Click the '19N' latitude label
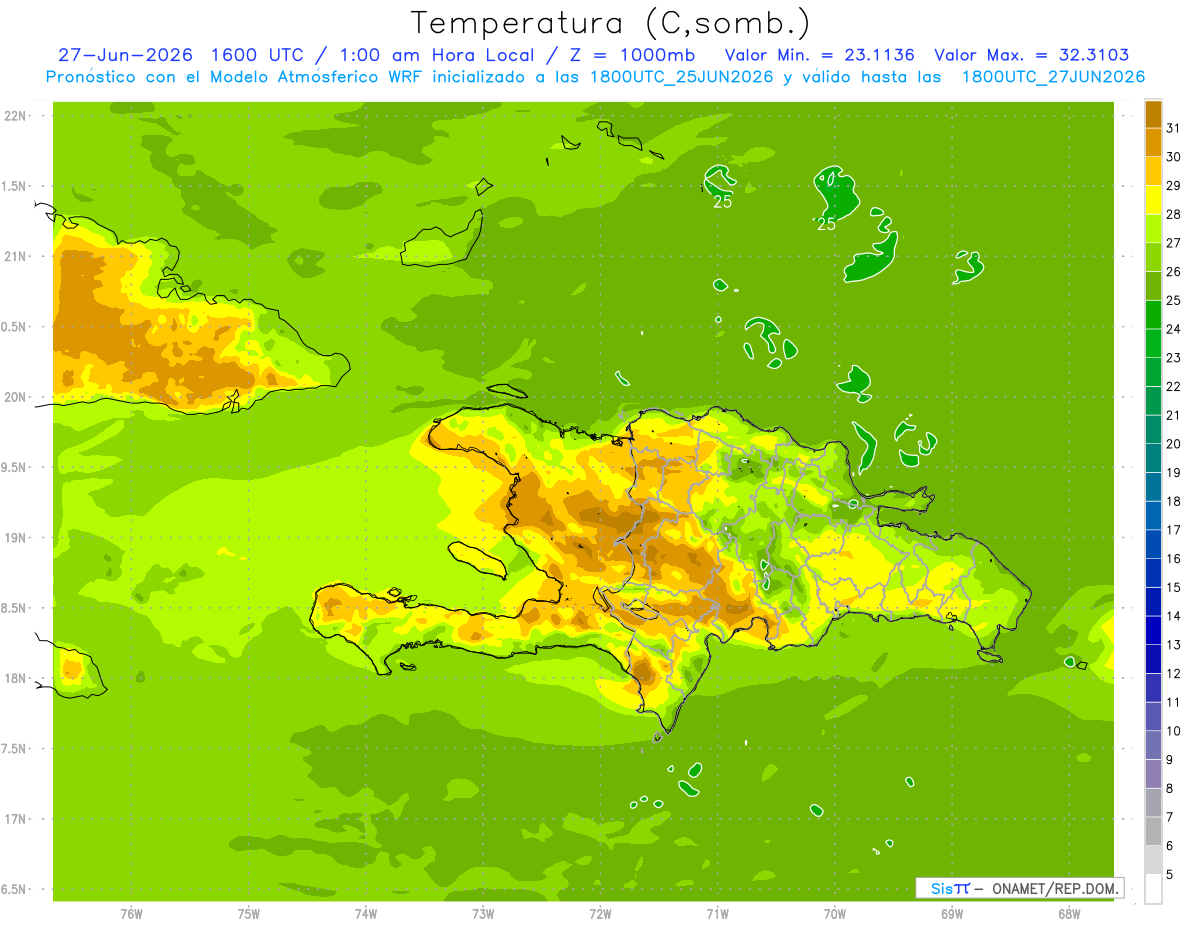 15,538
